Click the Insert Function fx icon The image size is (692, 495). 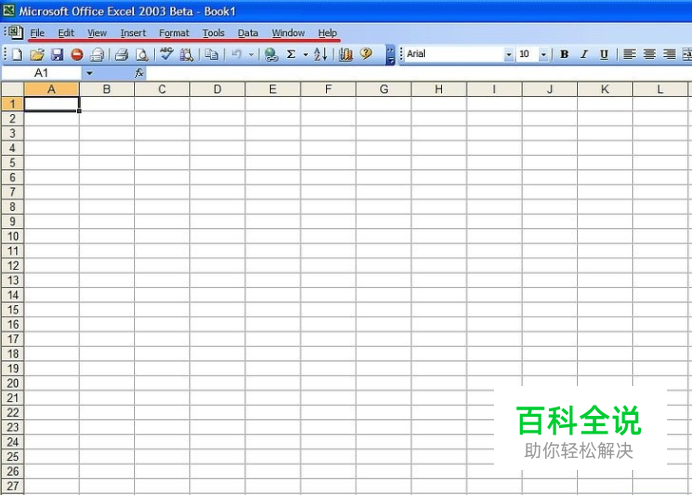(139, 73)
